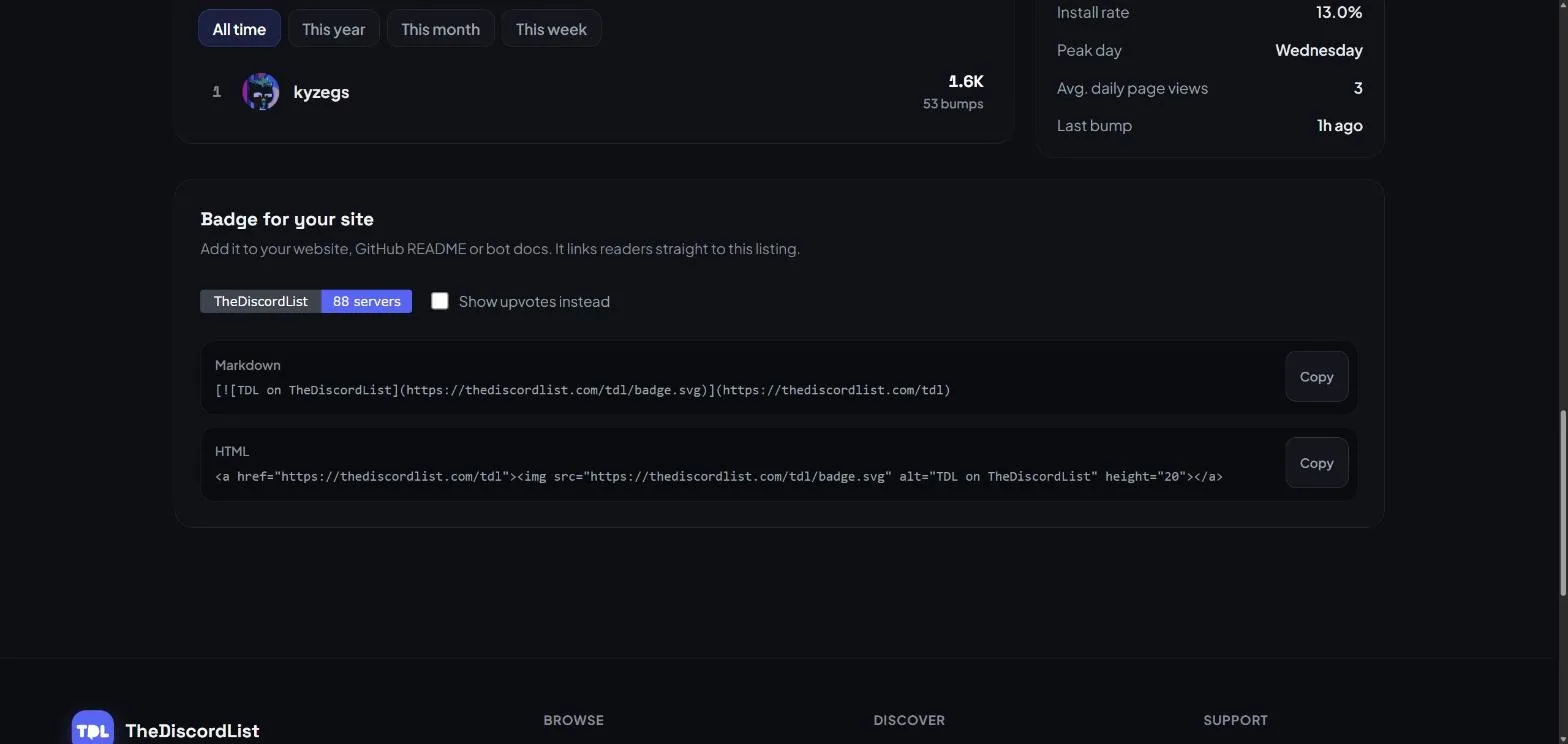The width and height of the screenshot is (1568, 744).
Task: Copy the Markdown badge code
Action: click(1316, 377)
